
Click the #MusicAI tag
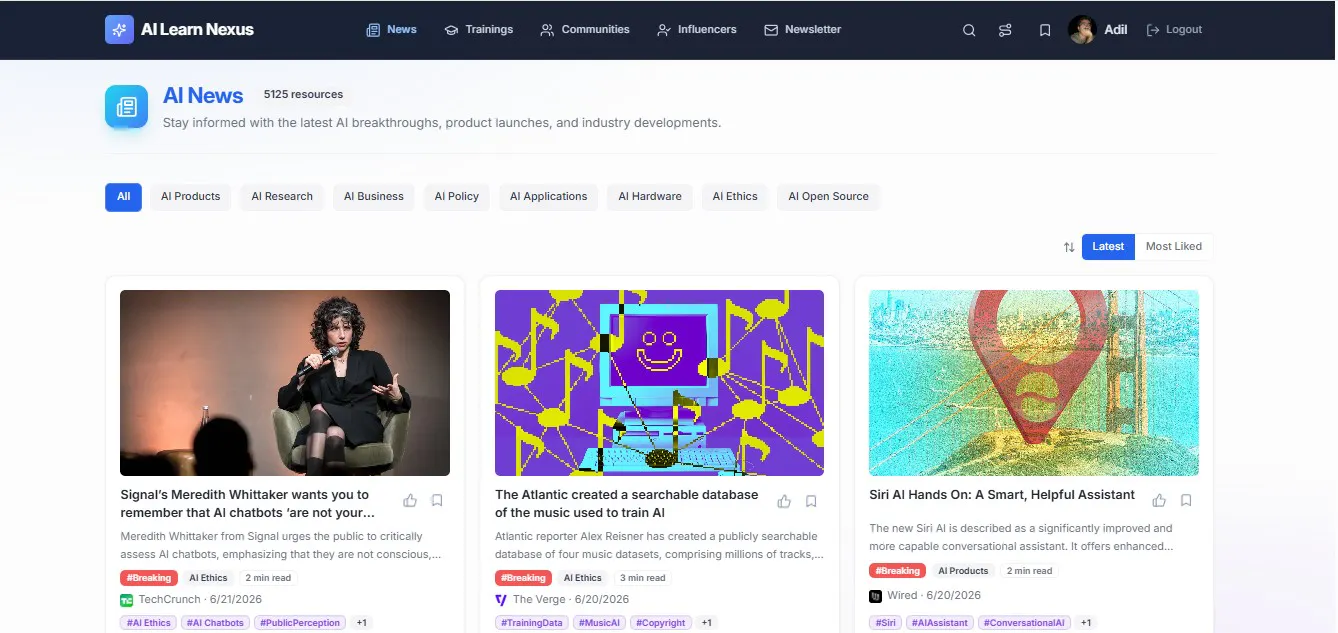pyautogui.click(x=600, y=623)
